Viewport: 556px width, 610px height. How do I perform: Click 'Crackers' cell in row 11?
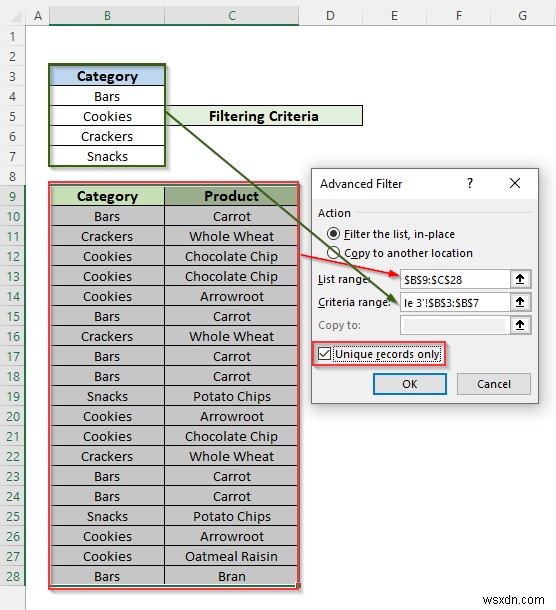[x=107, y=236]
